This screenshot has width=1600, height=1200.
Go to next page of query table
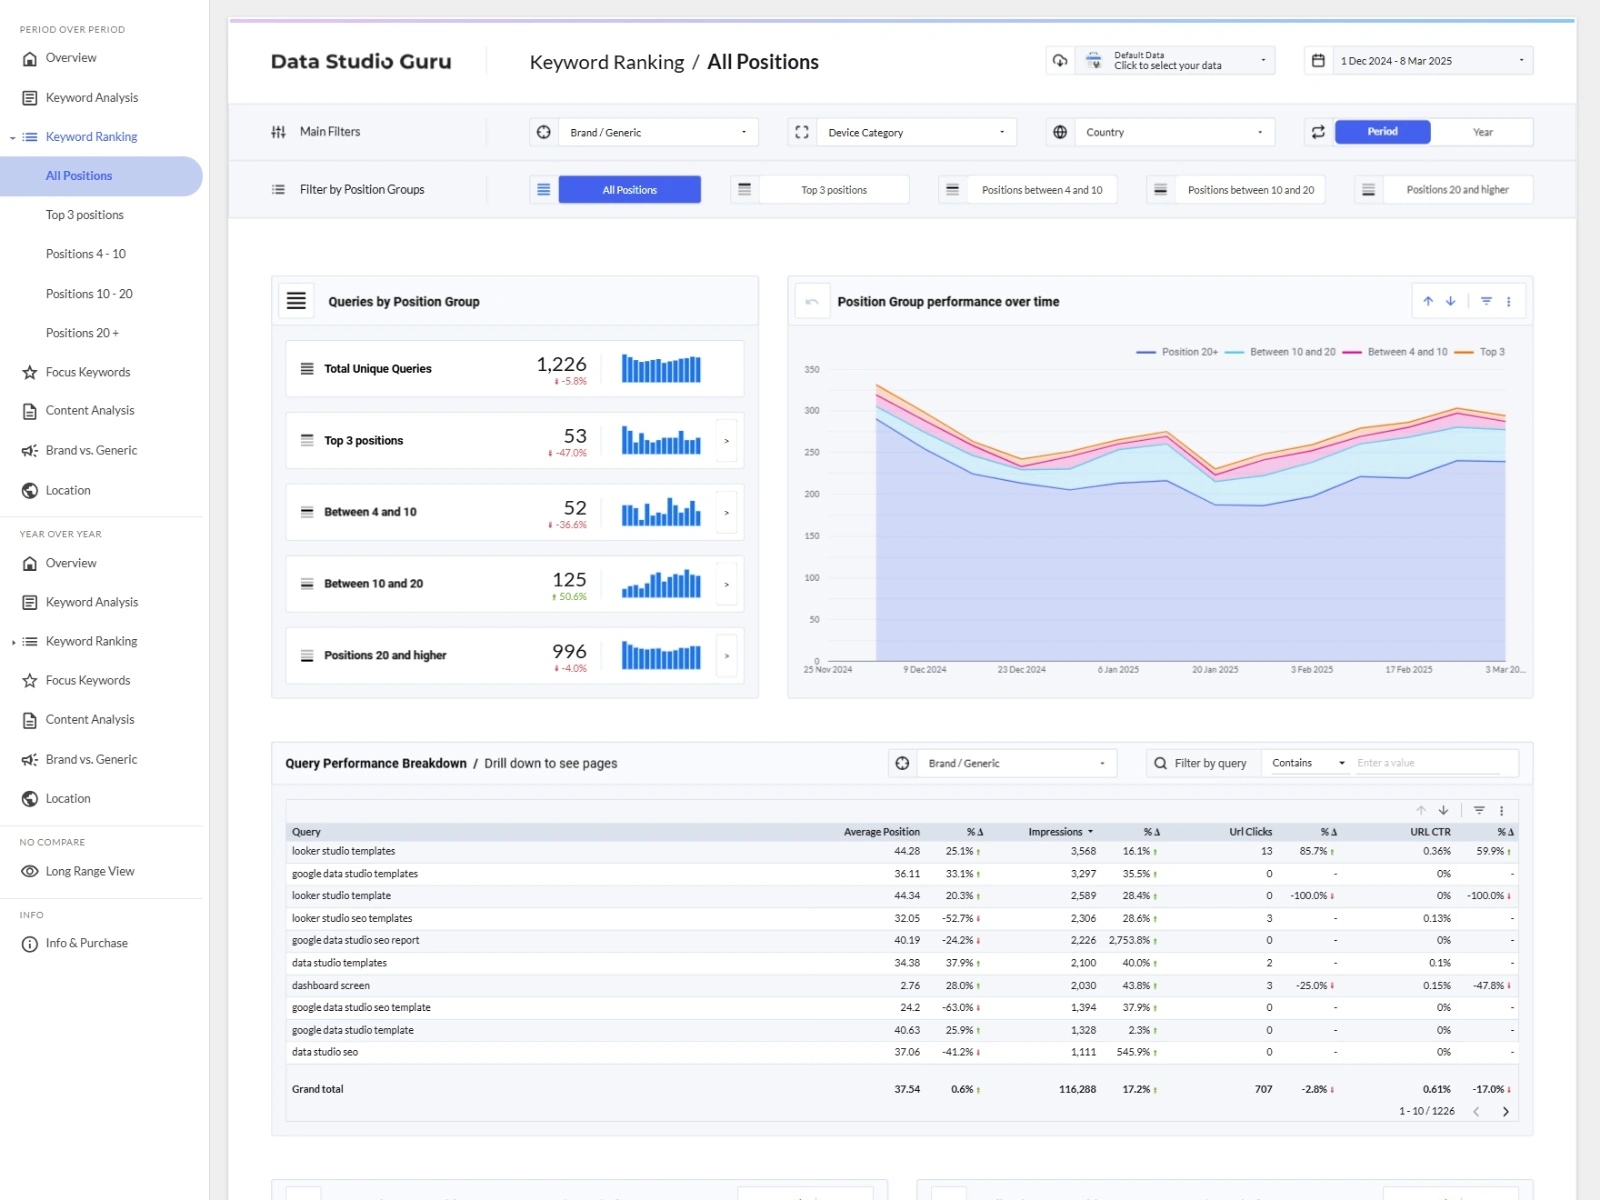click(1505, 1112)
